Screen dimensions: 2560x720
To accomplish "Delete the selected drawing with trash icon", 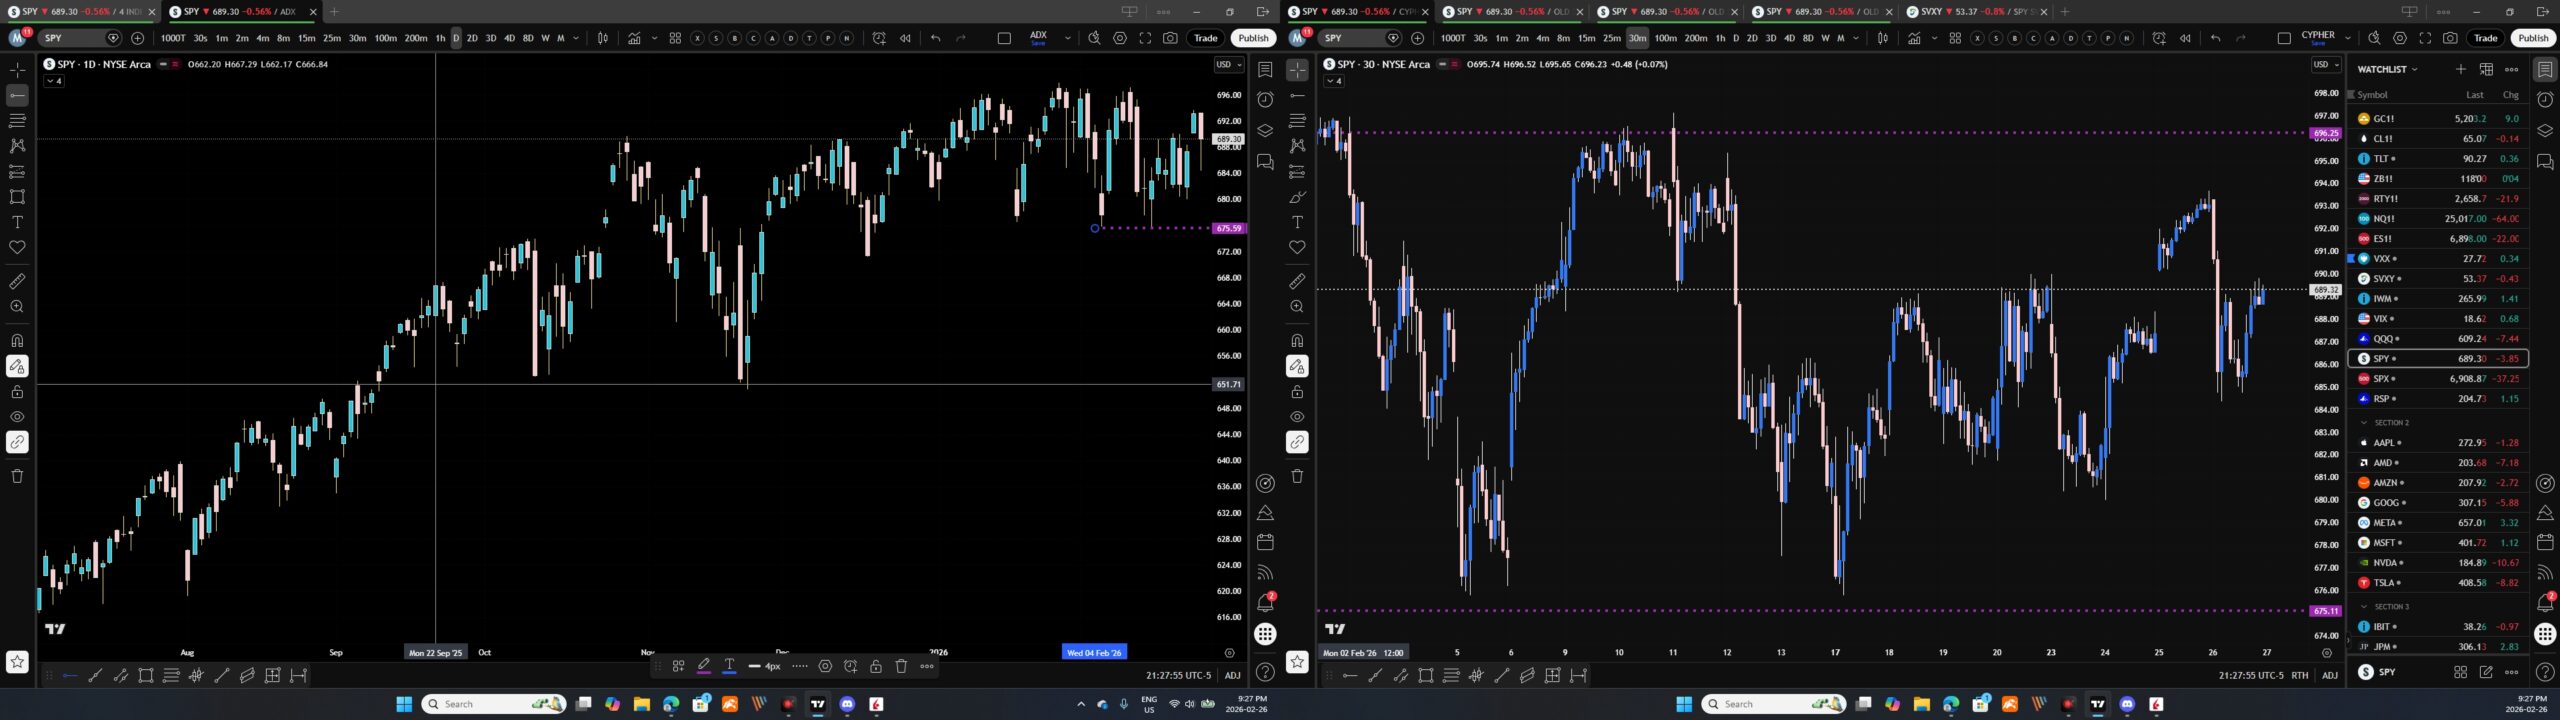I will coord(901,666).
